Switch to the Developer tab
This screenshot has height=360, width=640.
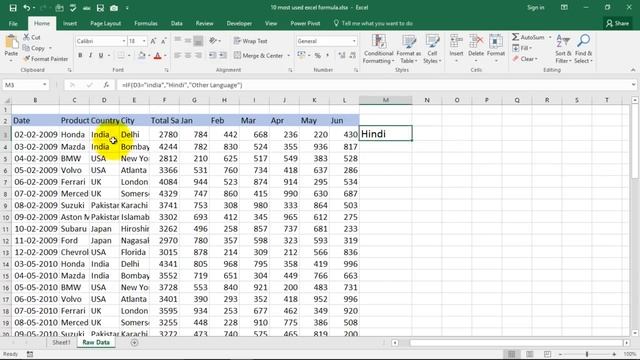click(x=239, y=24)
